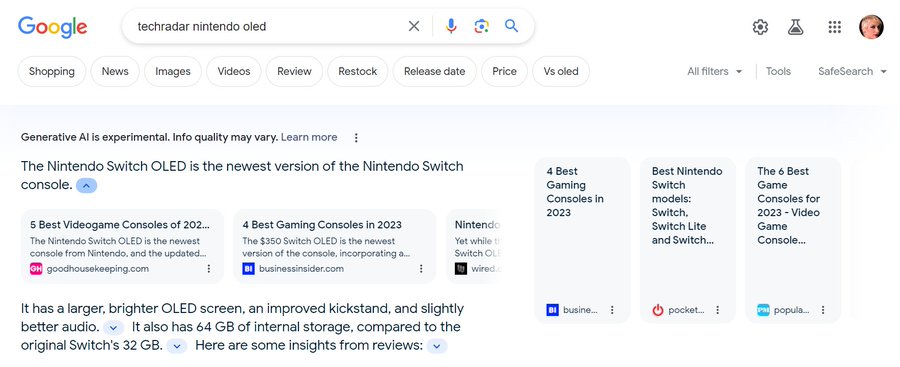Select the Shopping filter chip
Image resolution: width=900 pixels, height=367 pixels.
click(52, 71)
